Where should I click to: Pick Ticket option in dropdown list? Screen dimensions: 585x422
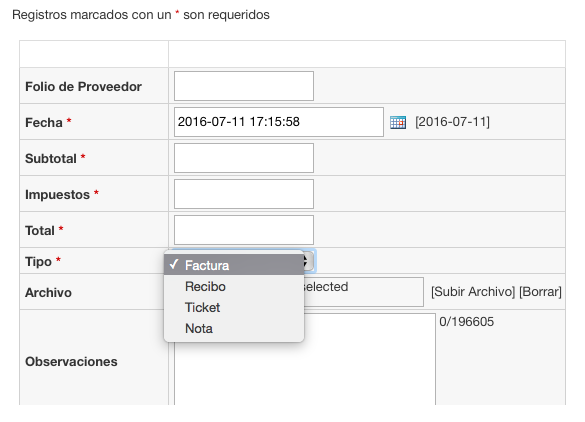[x=234, y=307]
